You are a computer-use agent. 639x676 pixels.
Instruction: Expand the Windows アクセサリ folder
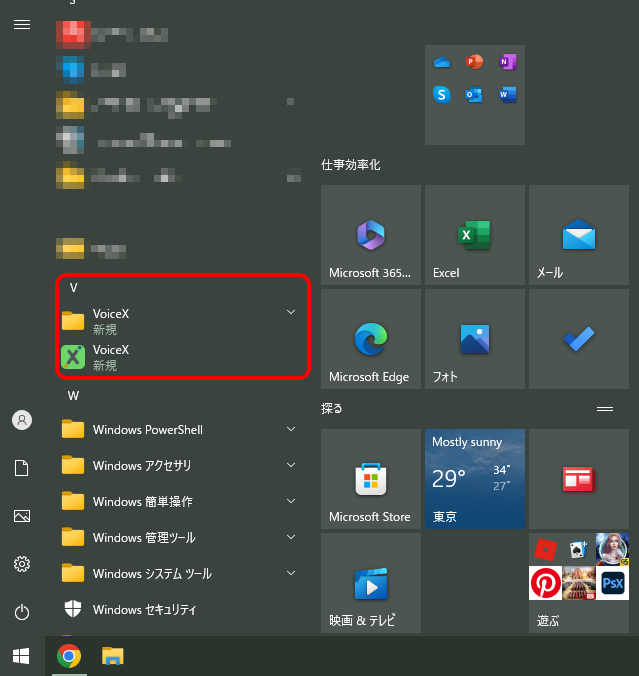click(291, 465)
